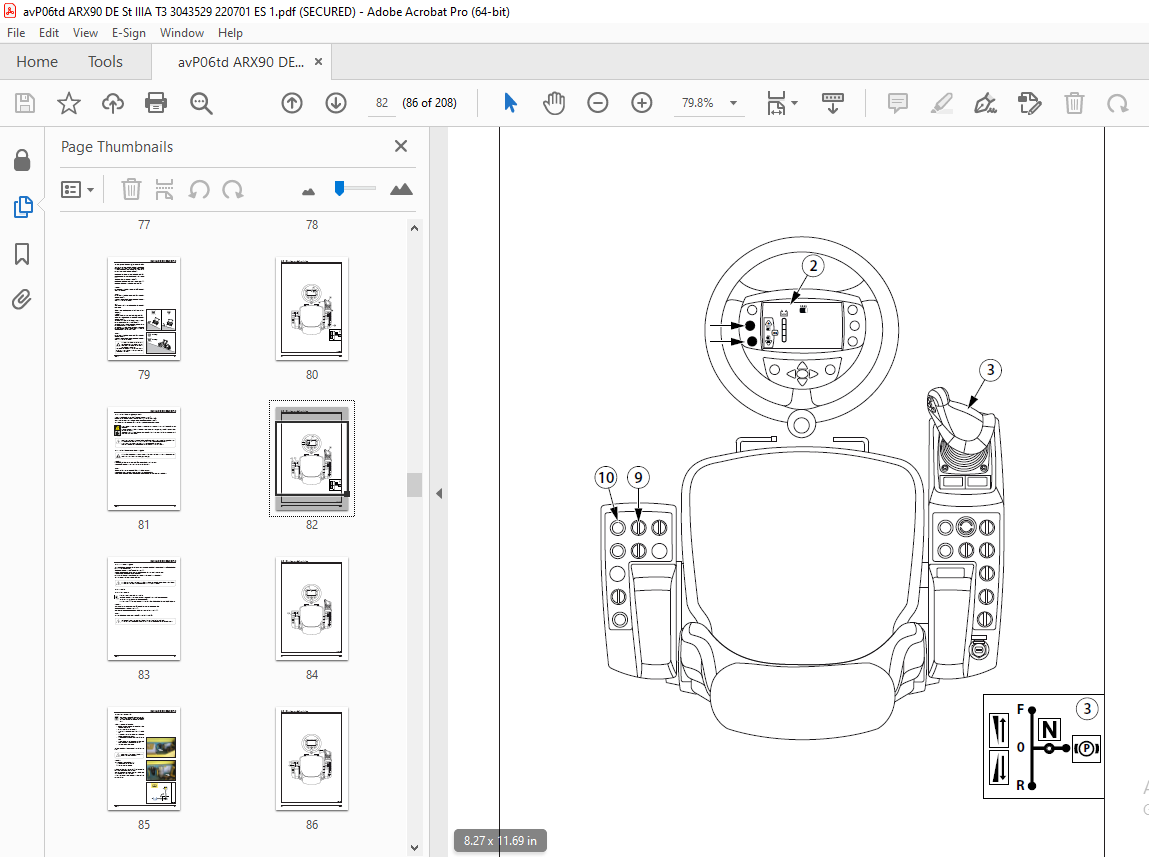The height and width of the screenshot is (857, 1149).
Task: Switch to the Home tab
Action: 37,62
